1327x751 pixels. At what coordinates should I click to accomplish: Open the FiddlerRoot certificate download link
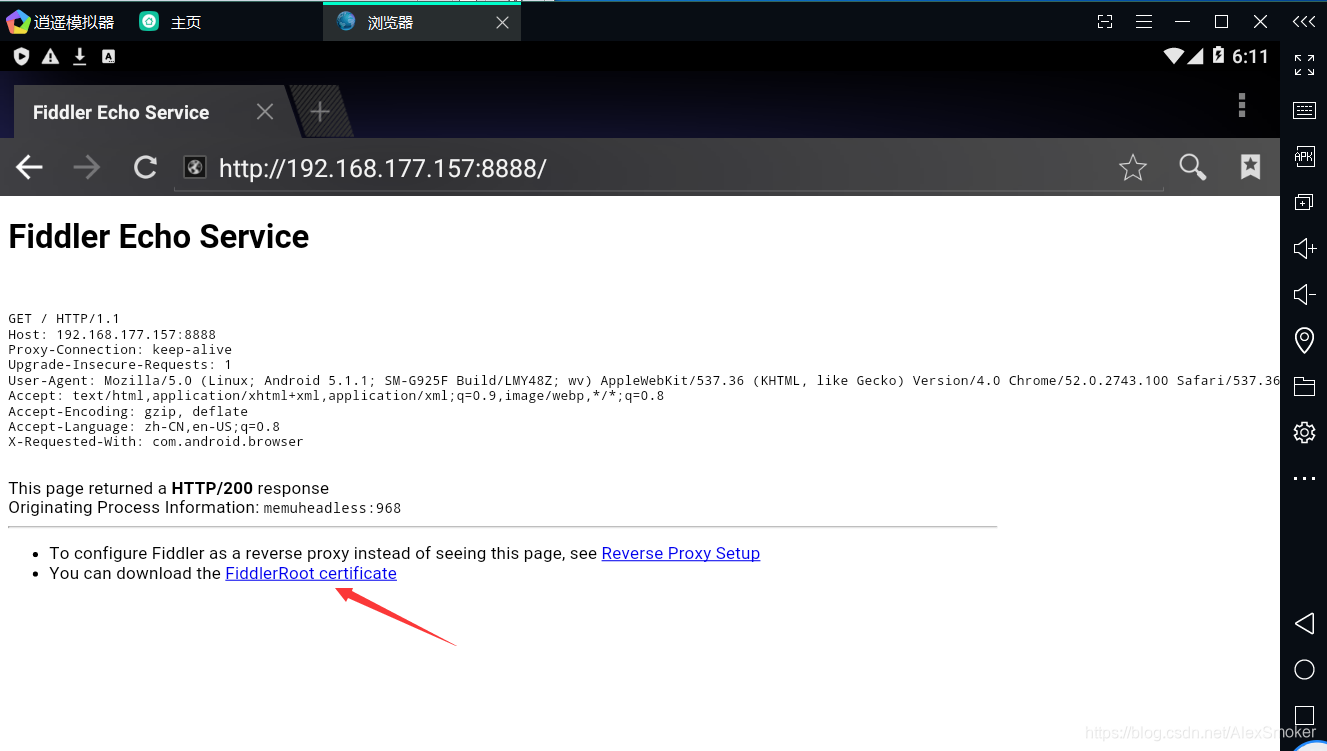coord(311,573)
